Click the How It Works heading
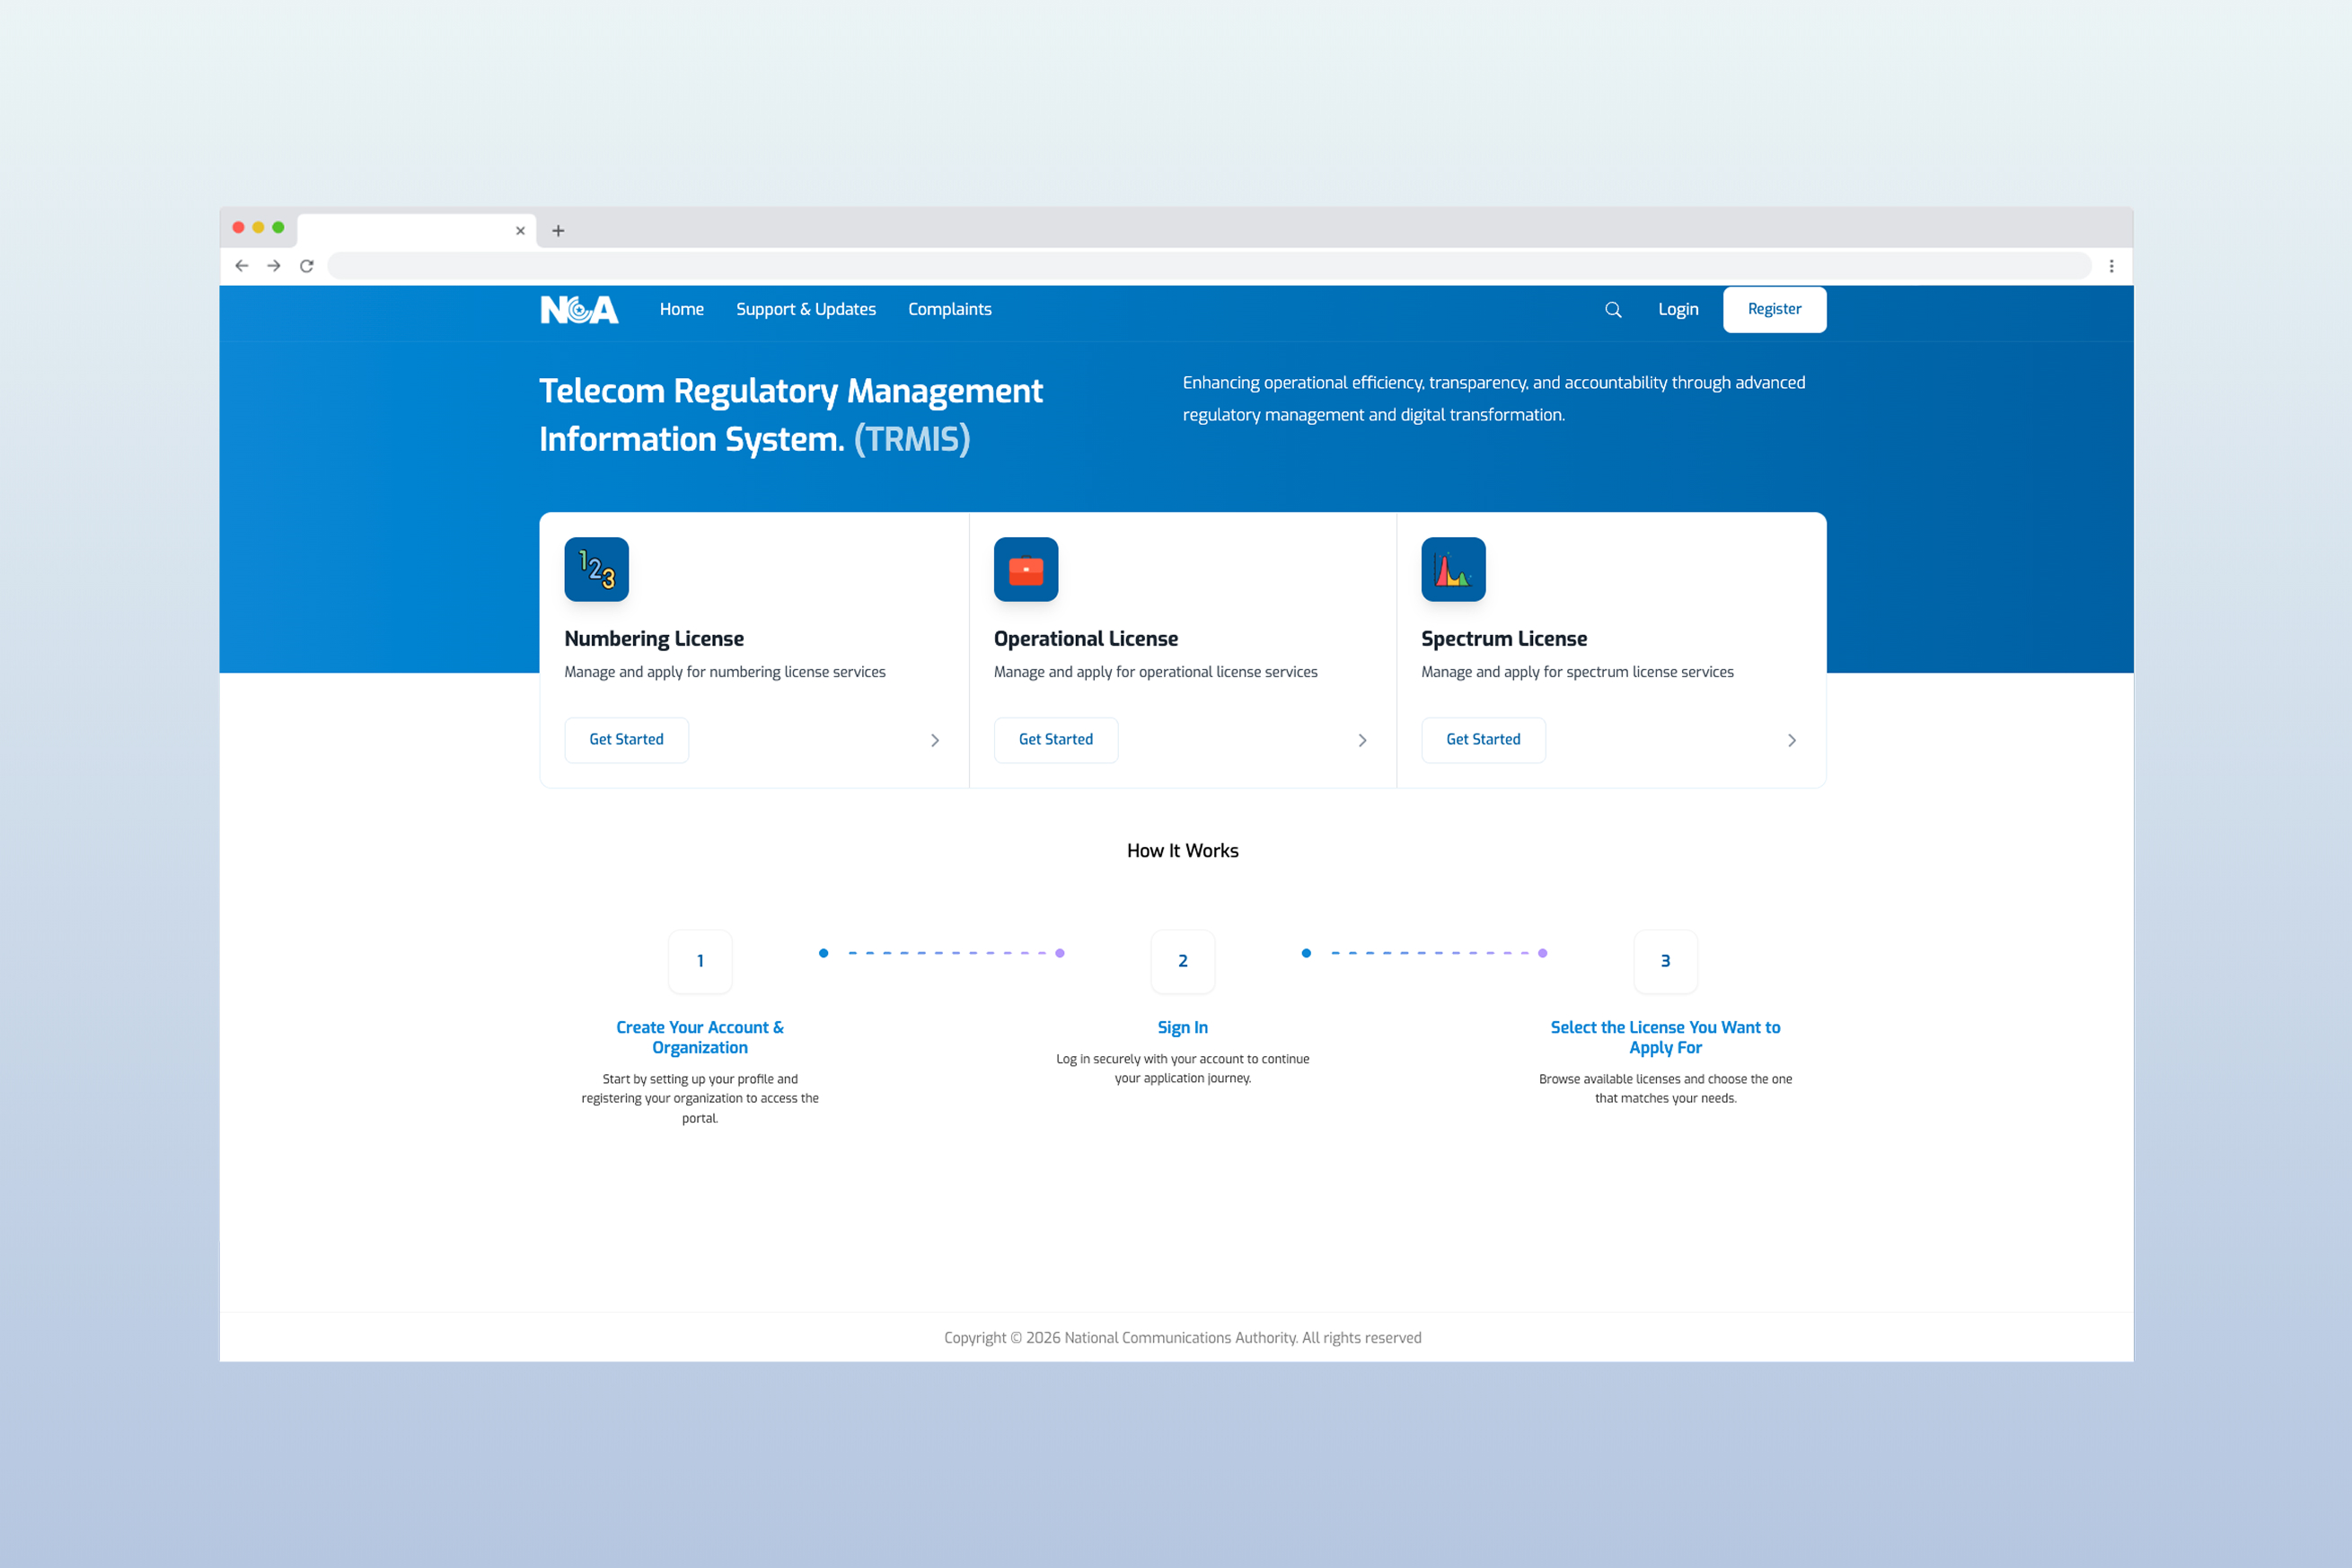 click(x=1183, y=851)
